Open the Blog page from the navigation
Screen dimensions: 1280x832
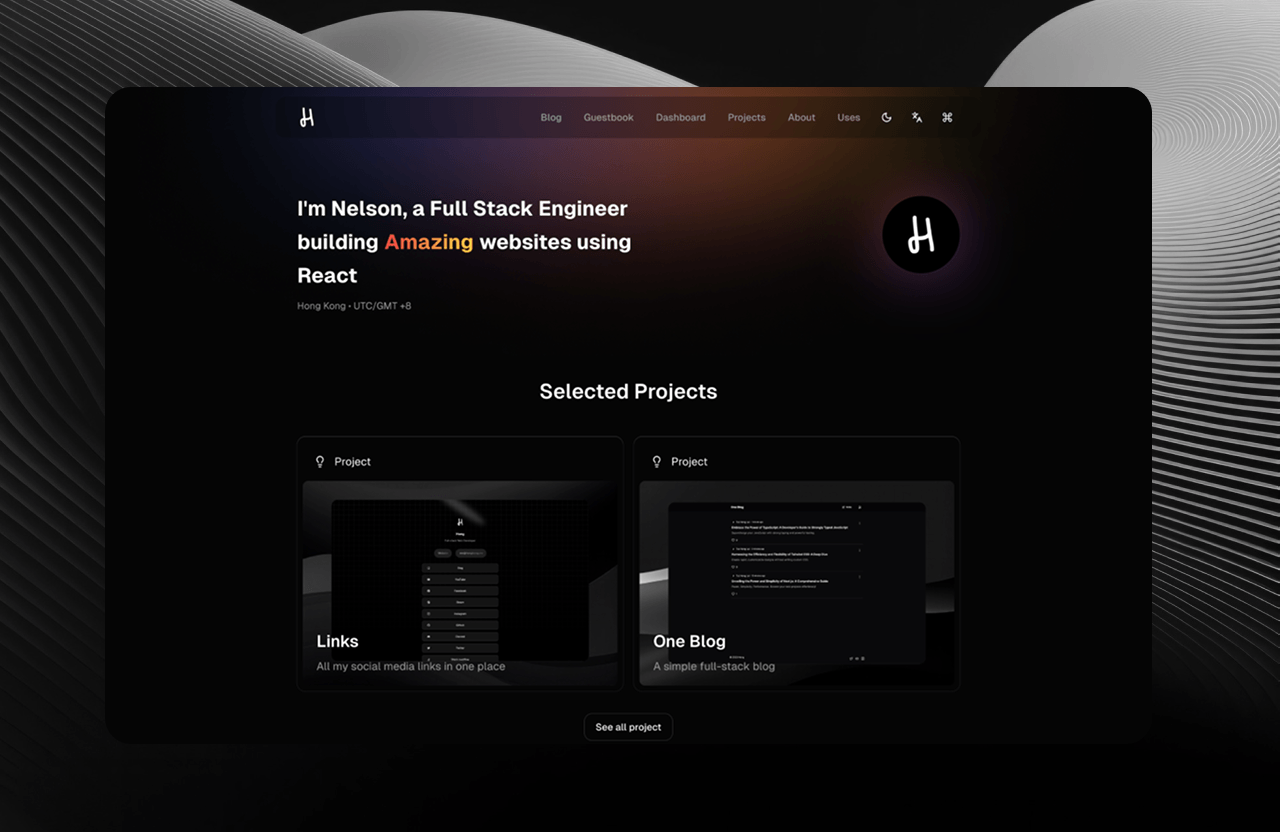pyautogui.click(x=551, y=118)
